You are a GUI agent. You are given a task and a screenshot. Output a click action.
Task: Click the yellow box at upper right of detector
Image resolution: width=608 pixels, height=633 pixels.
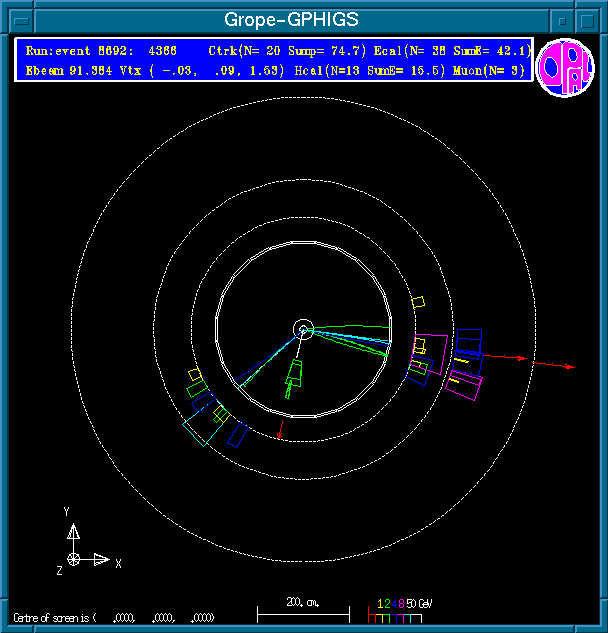[x=419, y=301]
